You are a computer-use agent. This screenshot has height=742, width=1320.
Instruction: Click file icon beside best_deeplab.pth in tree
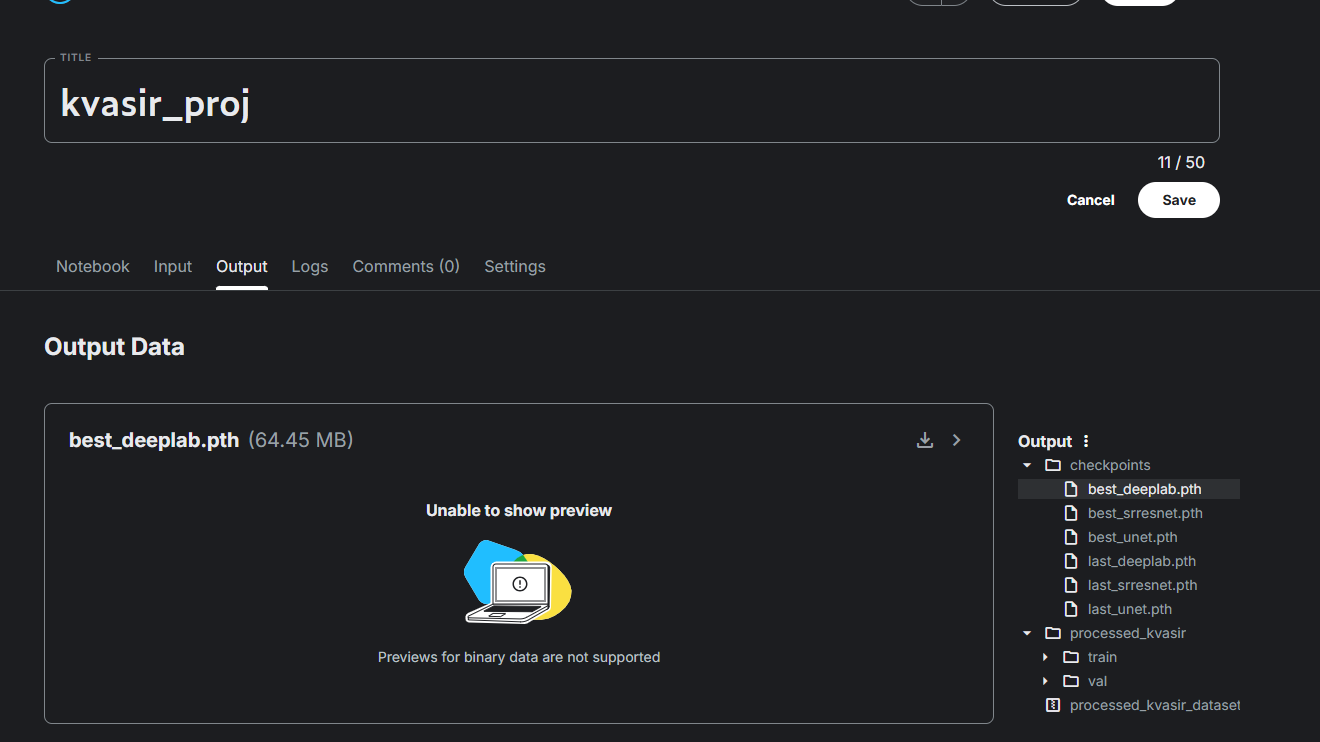click(x=1071, y=489)
